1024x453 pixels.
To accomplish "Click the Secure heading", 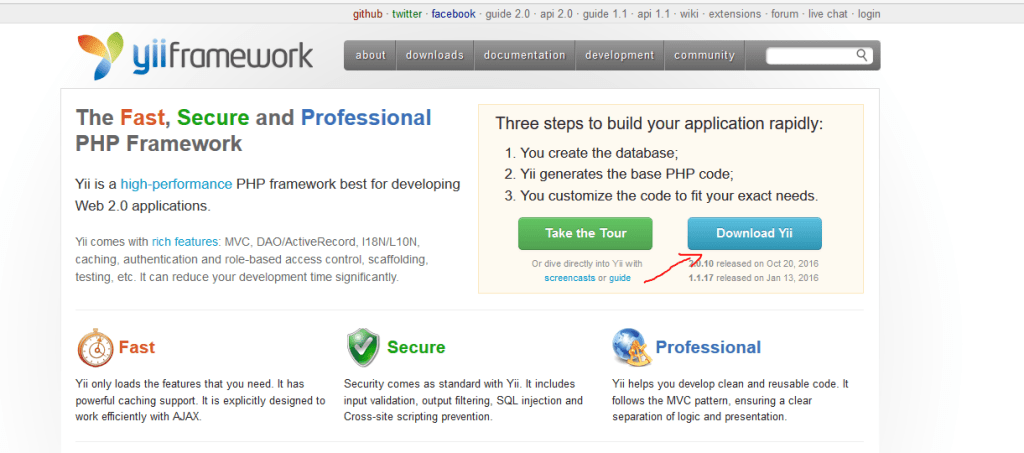I will point(416,347).
